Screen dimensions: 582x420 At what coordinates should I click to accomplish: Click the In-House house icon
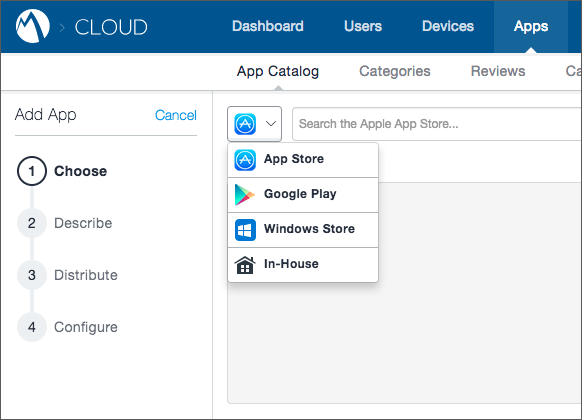pyautogui.click(x=245, y=265)
